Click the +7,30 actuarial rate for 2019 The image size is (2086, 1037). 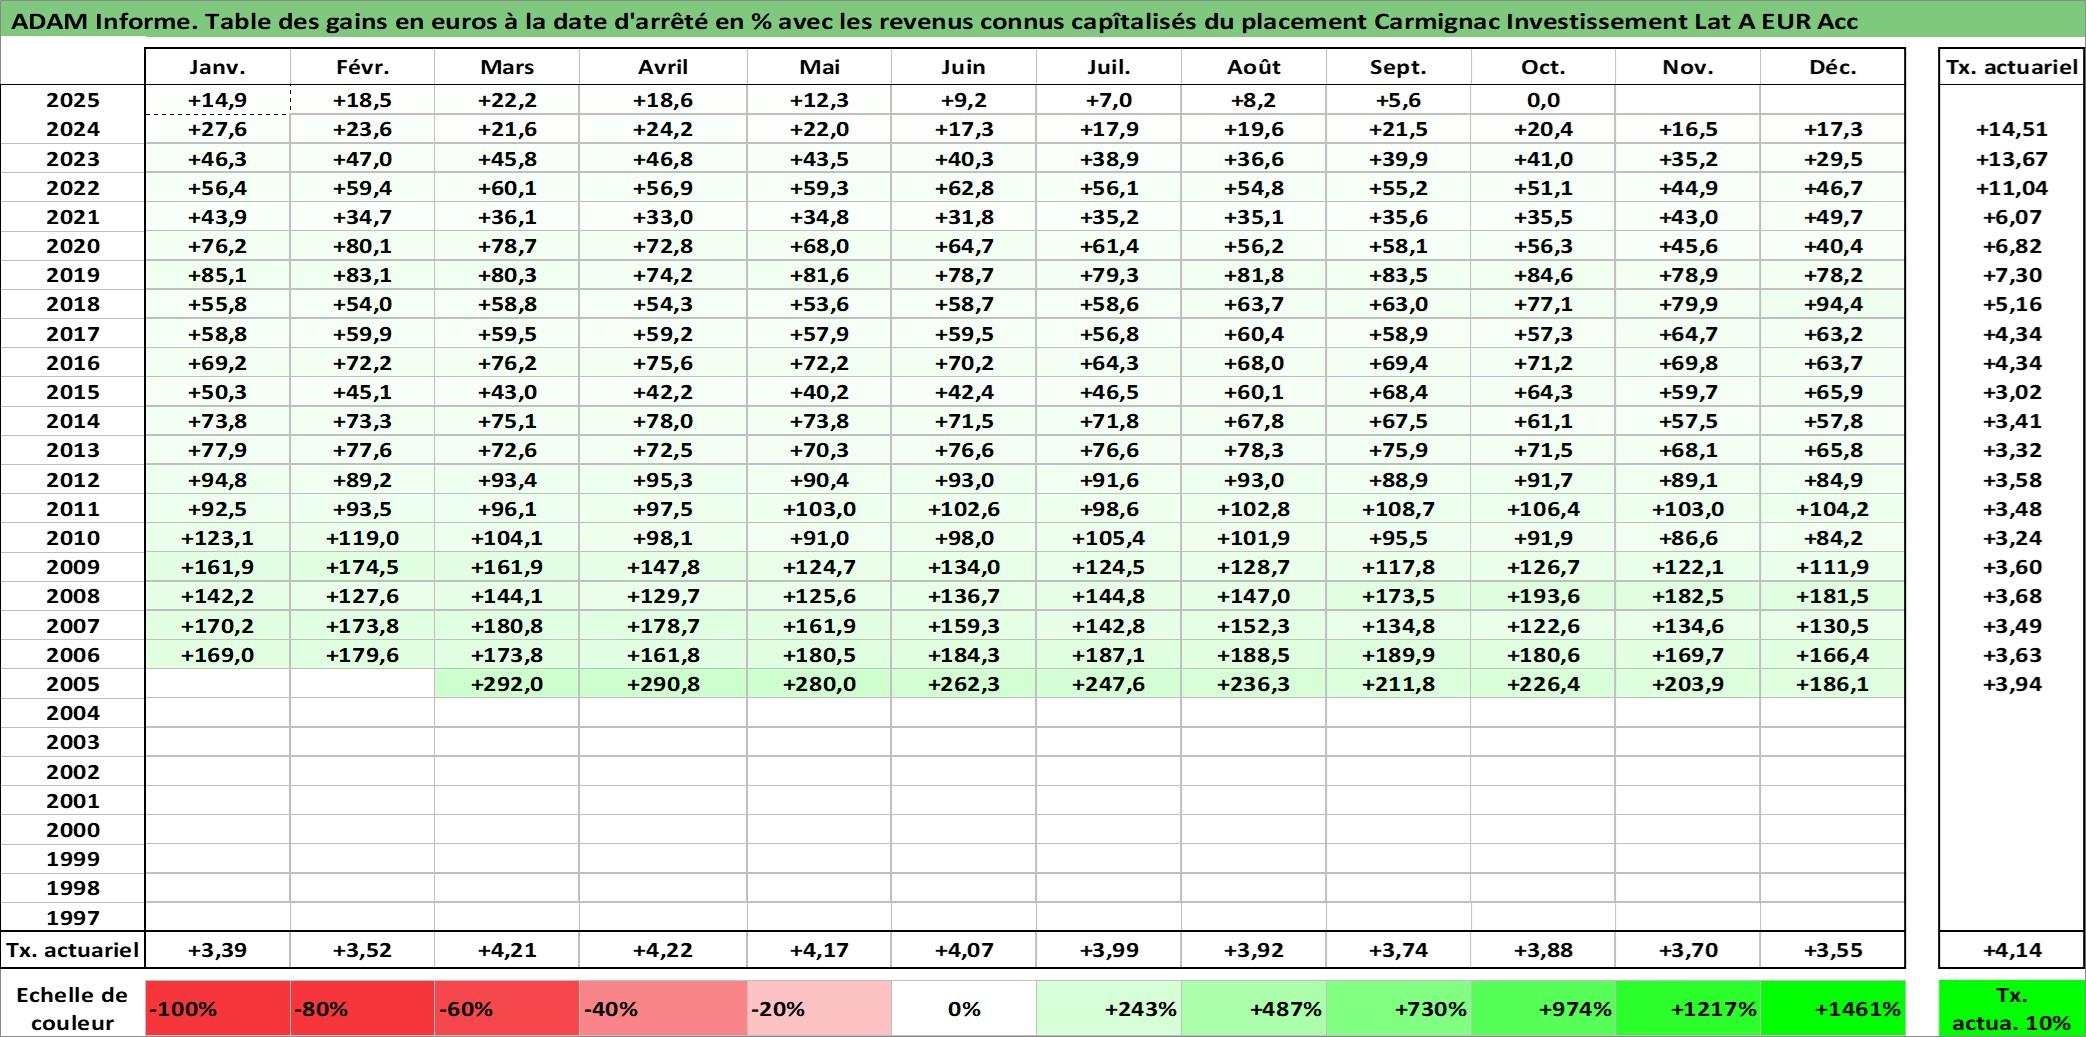[2011, 275]
